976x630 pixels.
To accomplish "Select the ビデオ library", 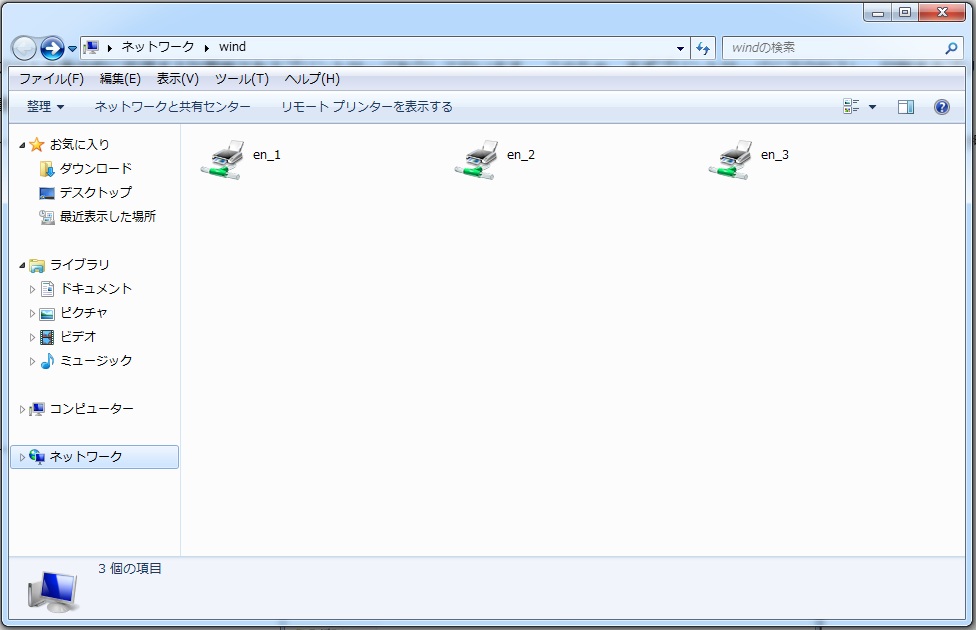I will click(x=78, y=337).
